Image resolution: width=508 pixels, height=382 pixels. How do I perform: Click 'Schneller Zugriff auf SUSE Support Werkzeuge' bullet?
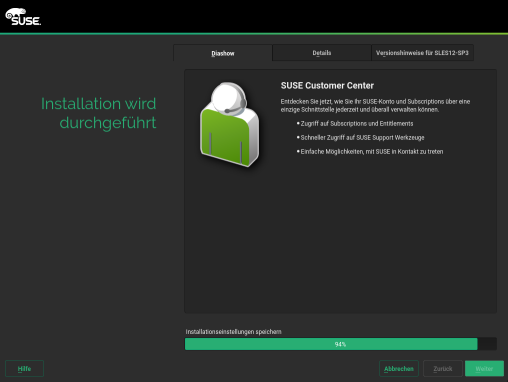pos(361,138)
